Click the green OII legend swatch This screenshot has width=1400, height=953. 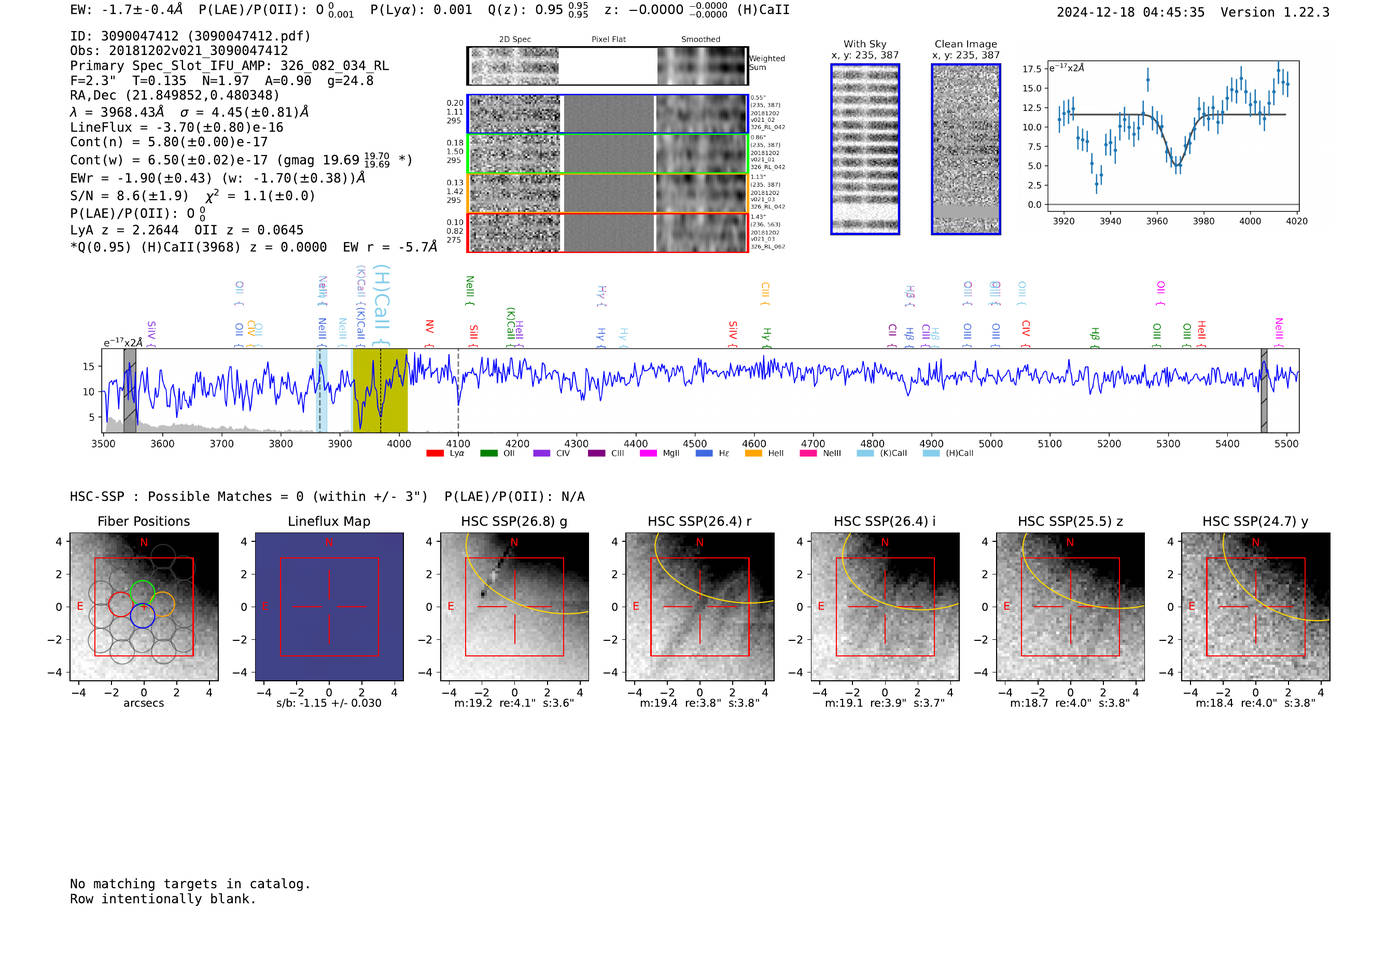coord(488,453)
